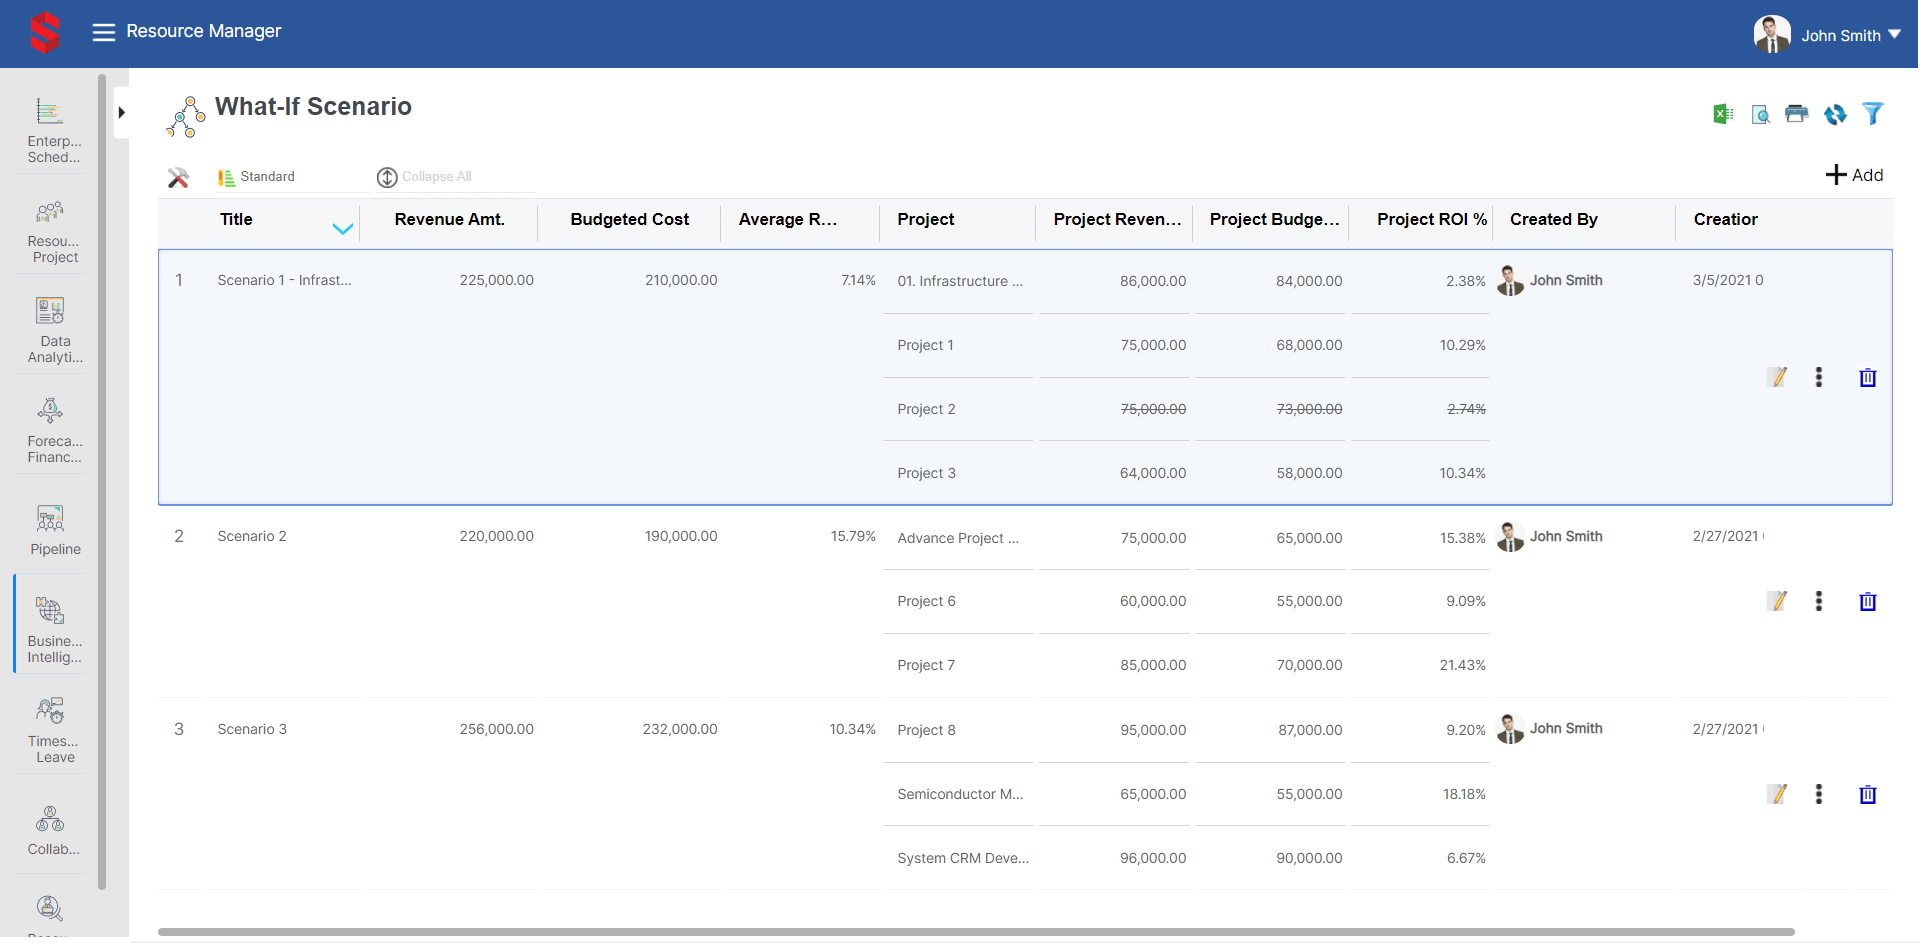Click the What-If Scenario page icon
This screenshot has height=943, width=1920.
coord(185,117)
